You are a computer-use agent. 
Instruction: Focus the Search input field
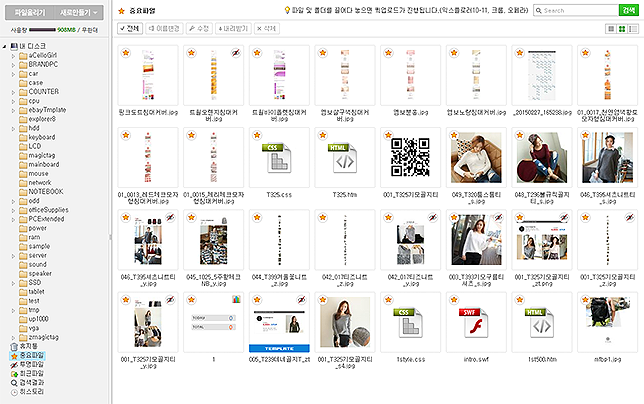click(576, 10)
